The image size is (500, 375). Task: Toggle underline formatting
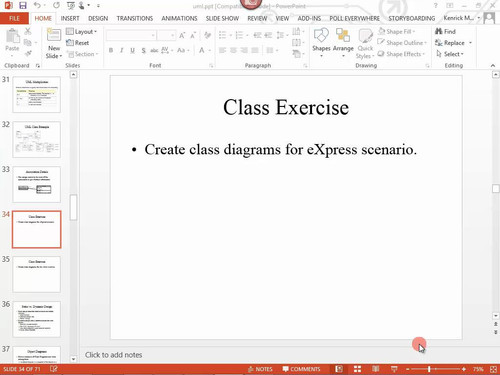pyautogui.click(x=132, y=50)
